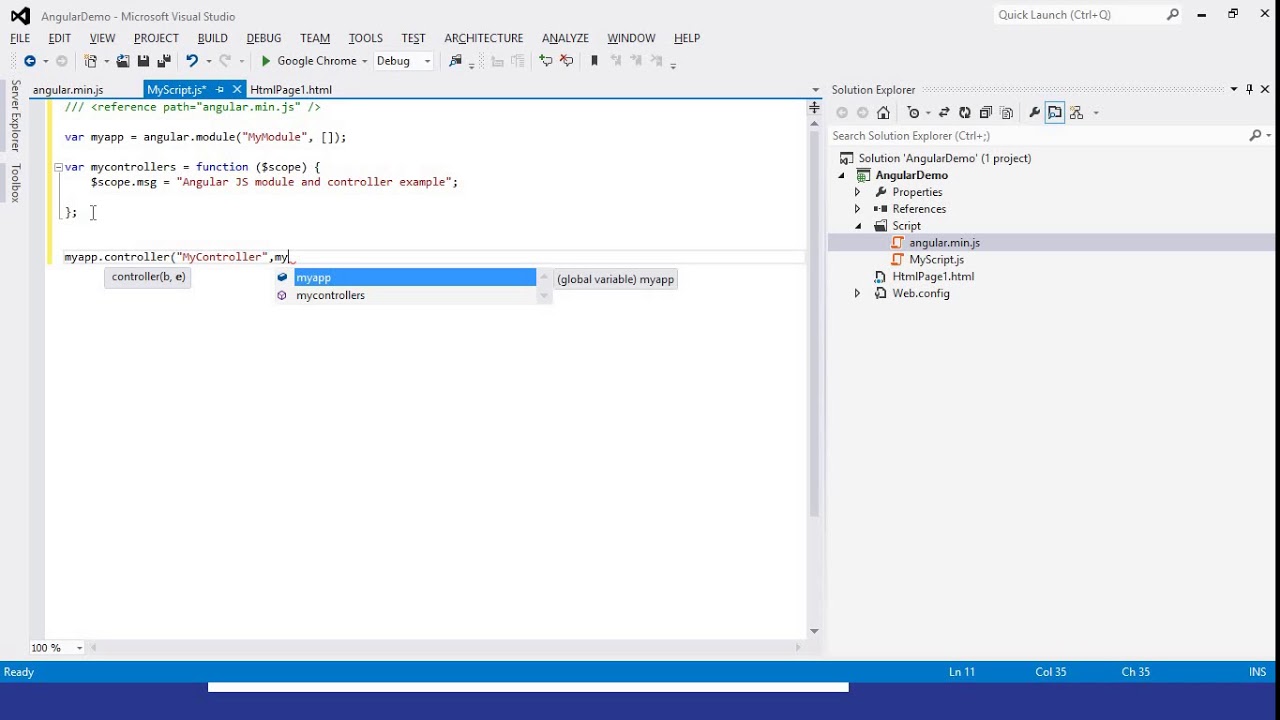Click the Save All icon
1280x720 pixels.
click(x=164, y=61)
